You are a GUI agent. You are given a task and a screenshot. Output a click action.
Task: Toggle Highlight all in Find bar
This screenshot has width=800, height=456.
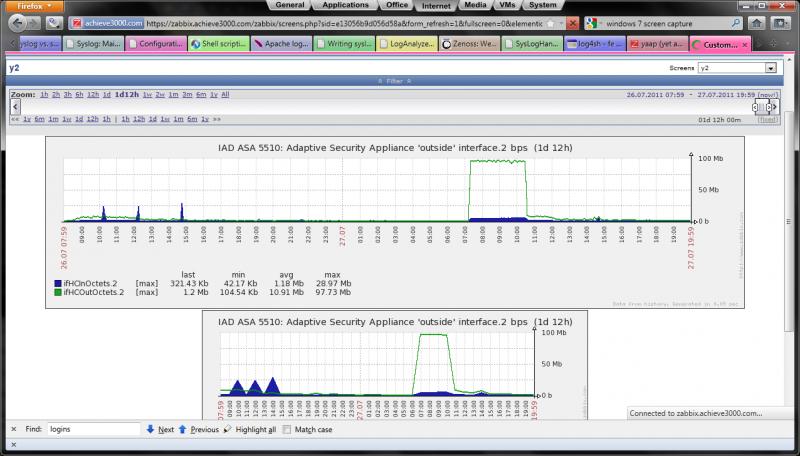[x=250, y=429]
